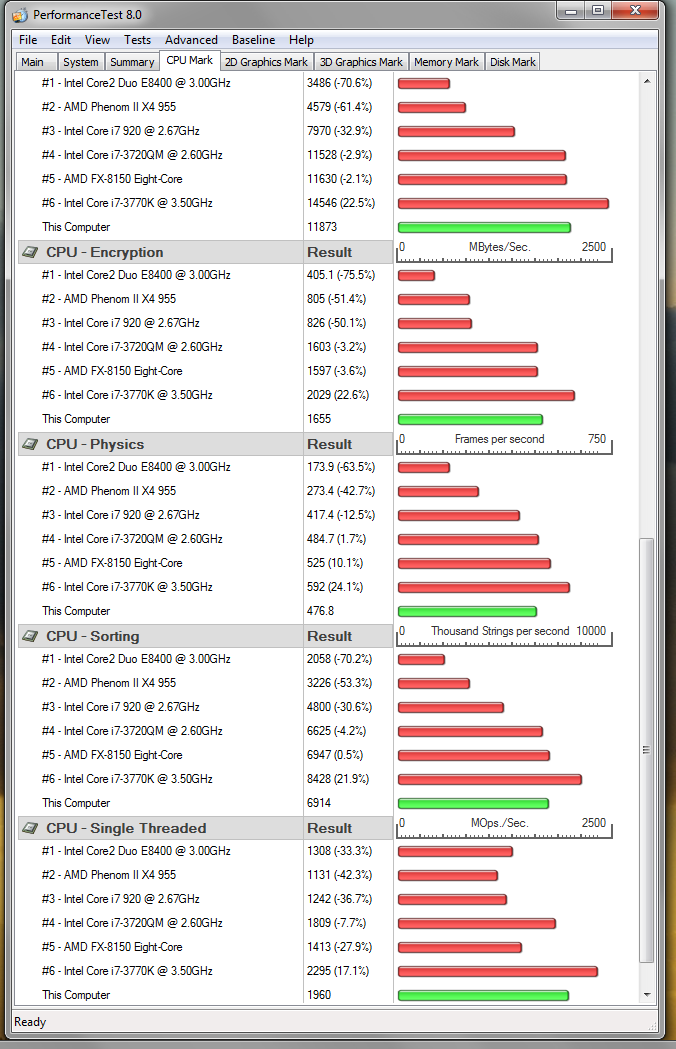The width and height of the screenshot is (676, 1049).
Task: Click the scrollbar up arrow
Action: 647,81
